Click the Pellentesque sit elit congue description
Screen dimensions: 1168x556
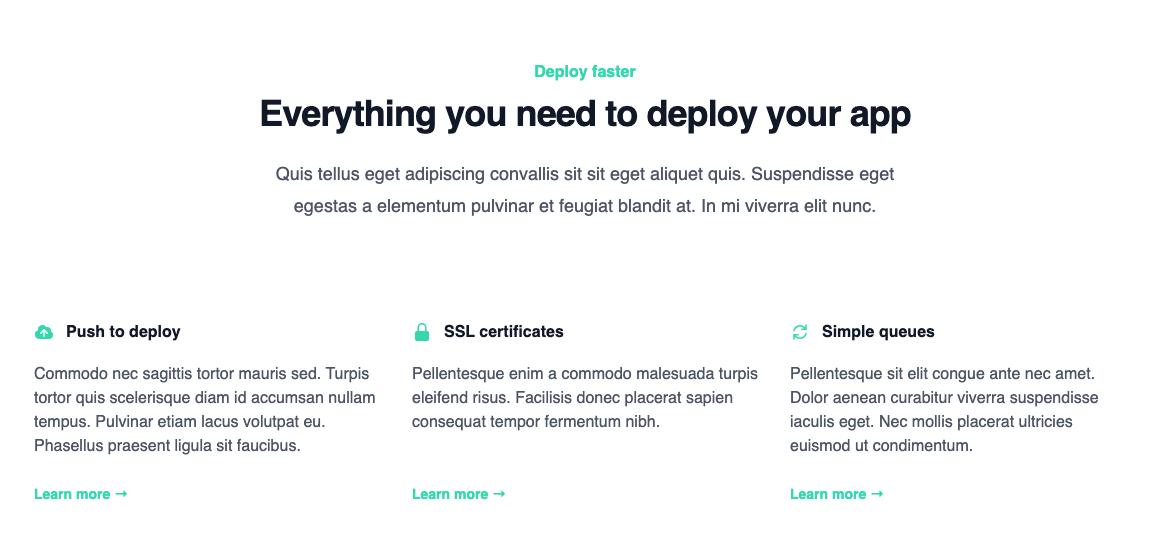(944, 410)
